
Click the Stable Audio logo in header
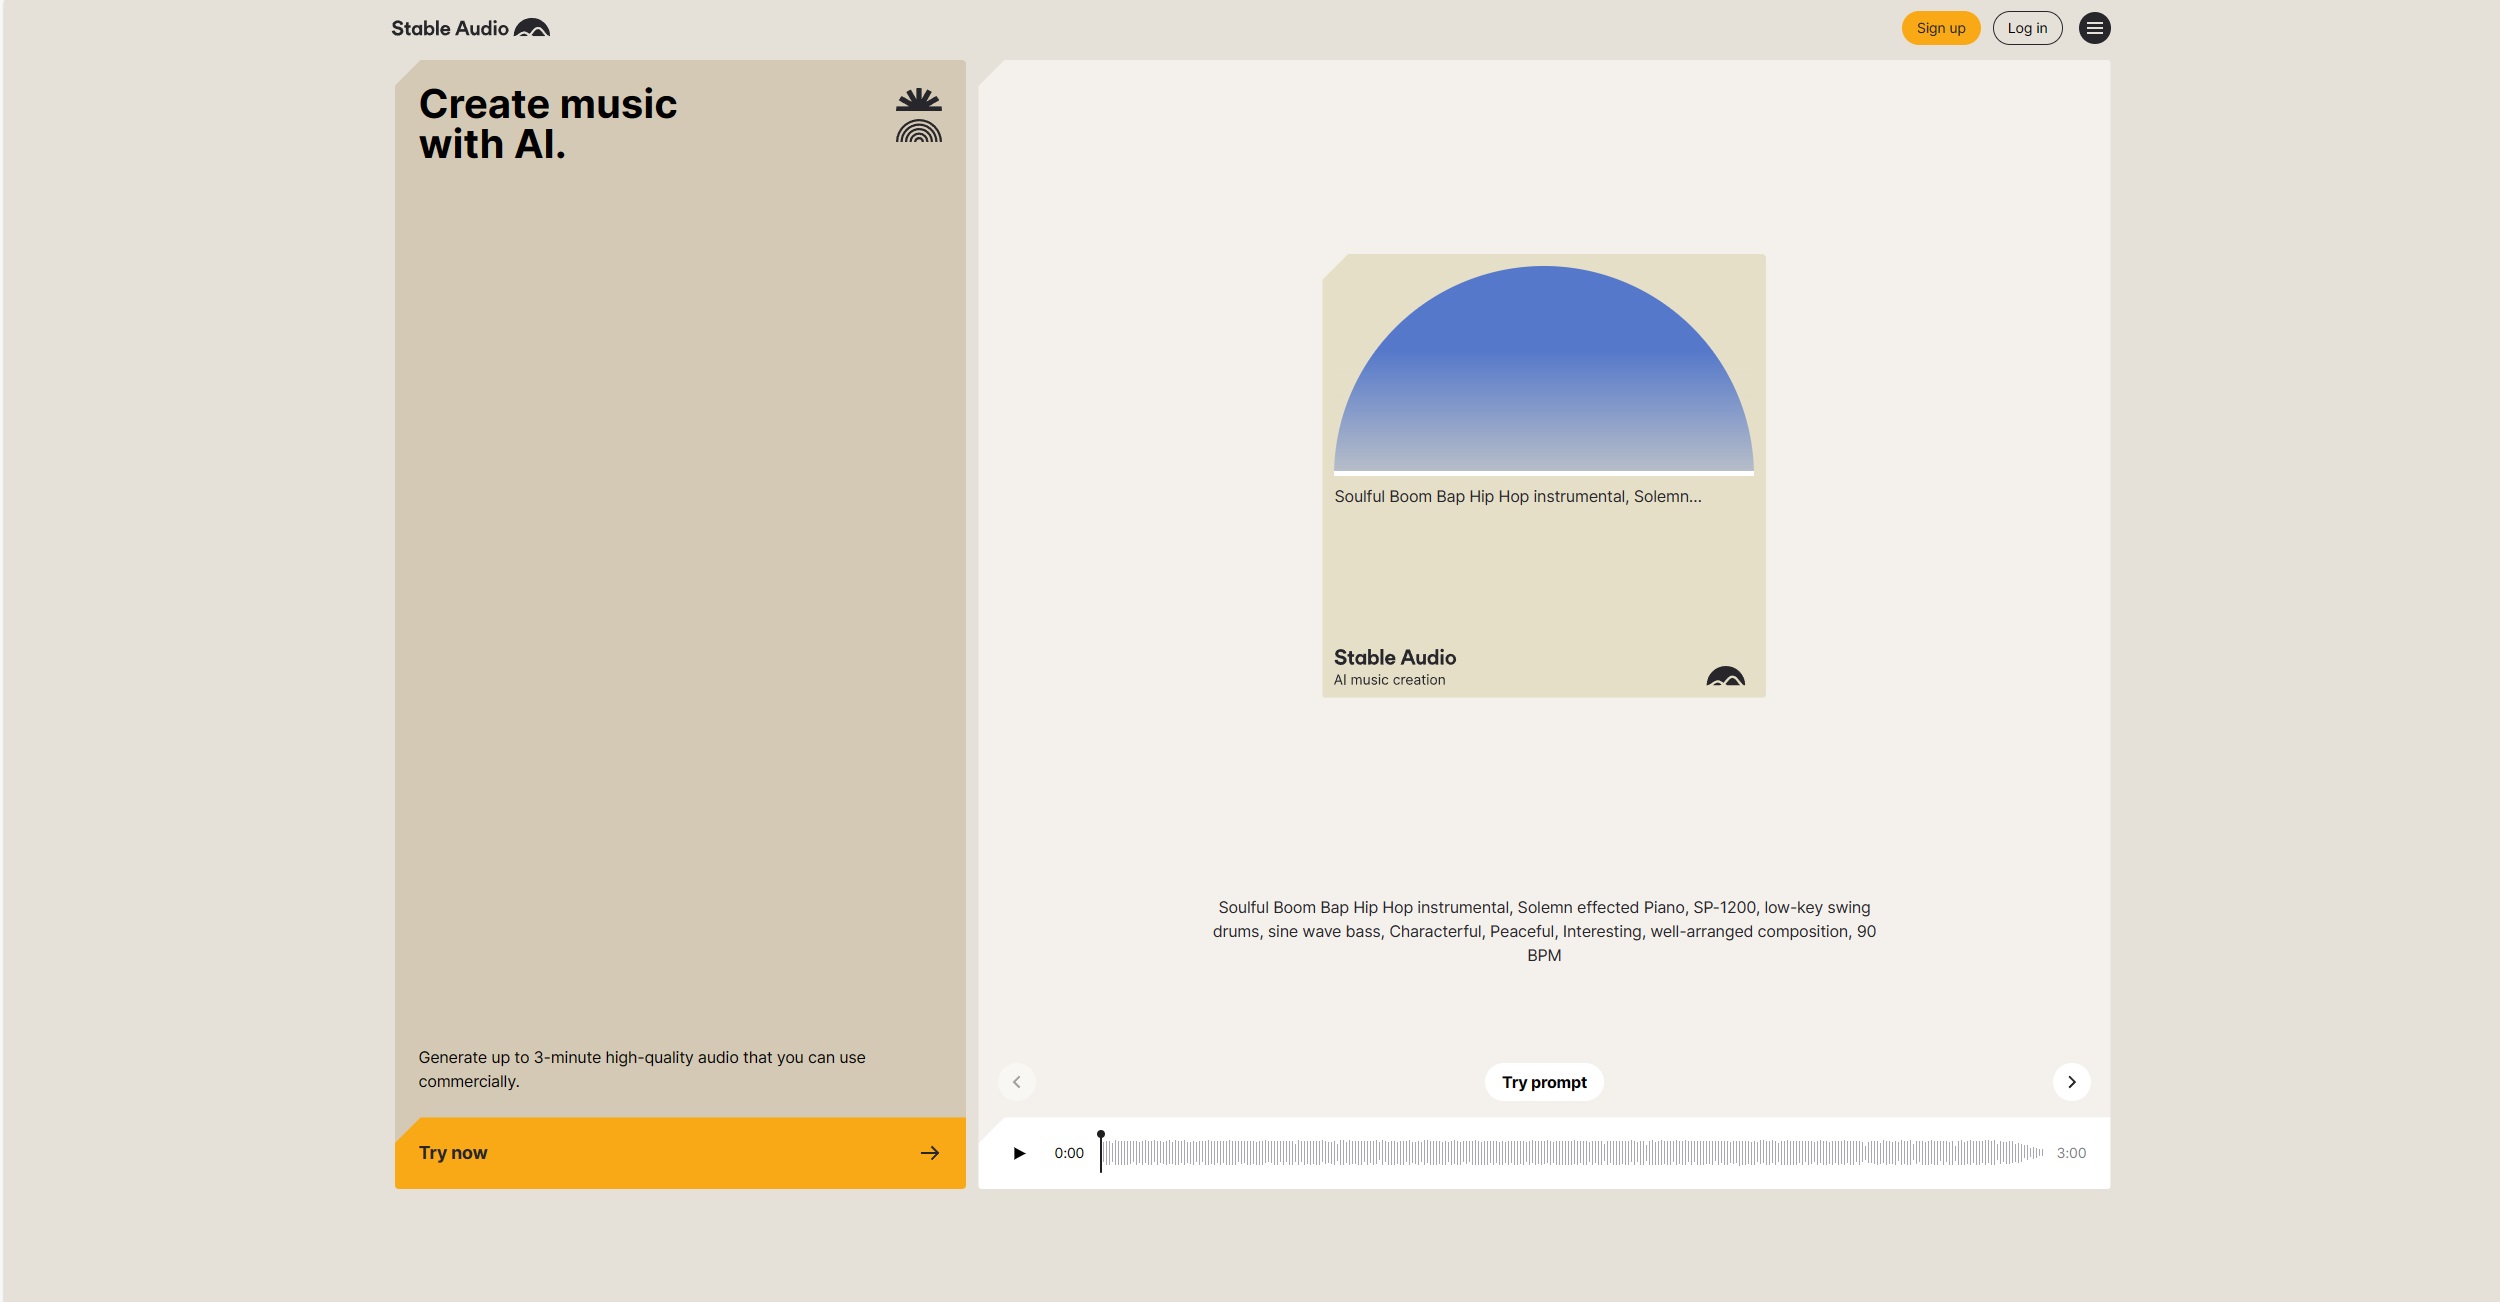coord(470,28)
